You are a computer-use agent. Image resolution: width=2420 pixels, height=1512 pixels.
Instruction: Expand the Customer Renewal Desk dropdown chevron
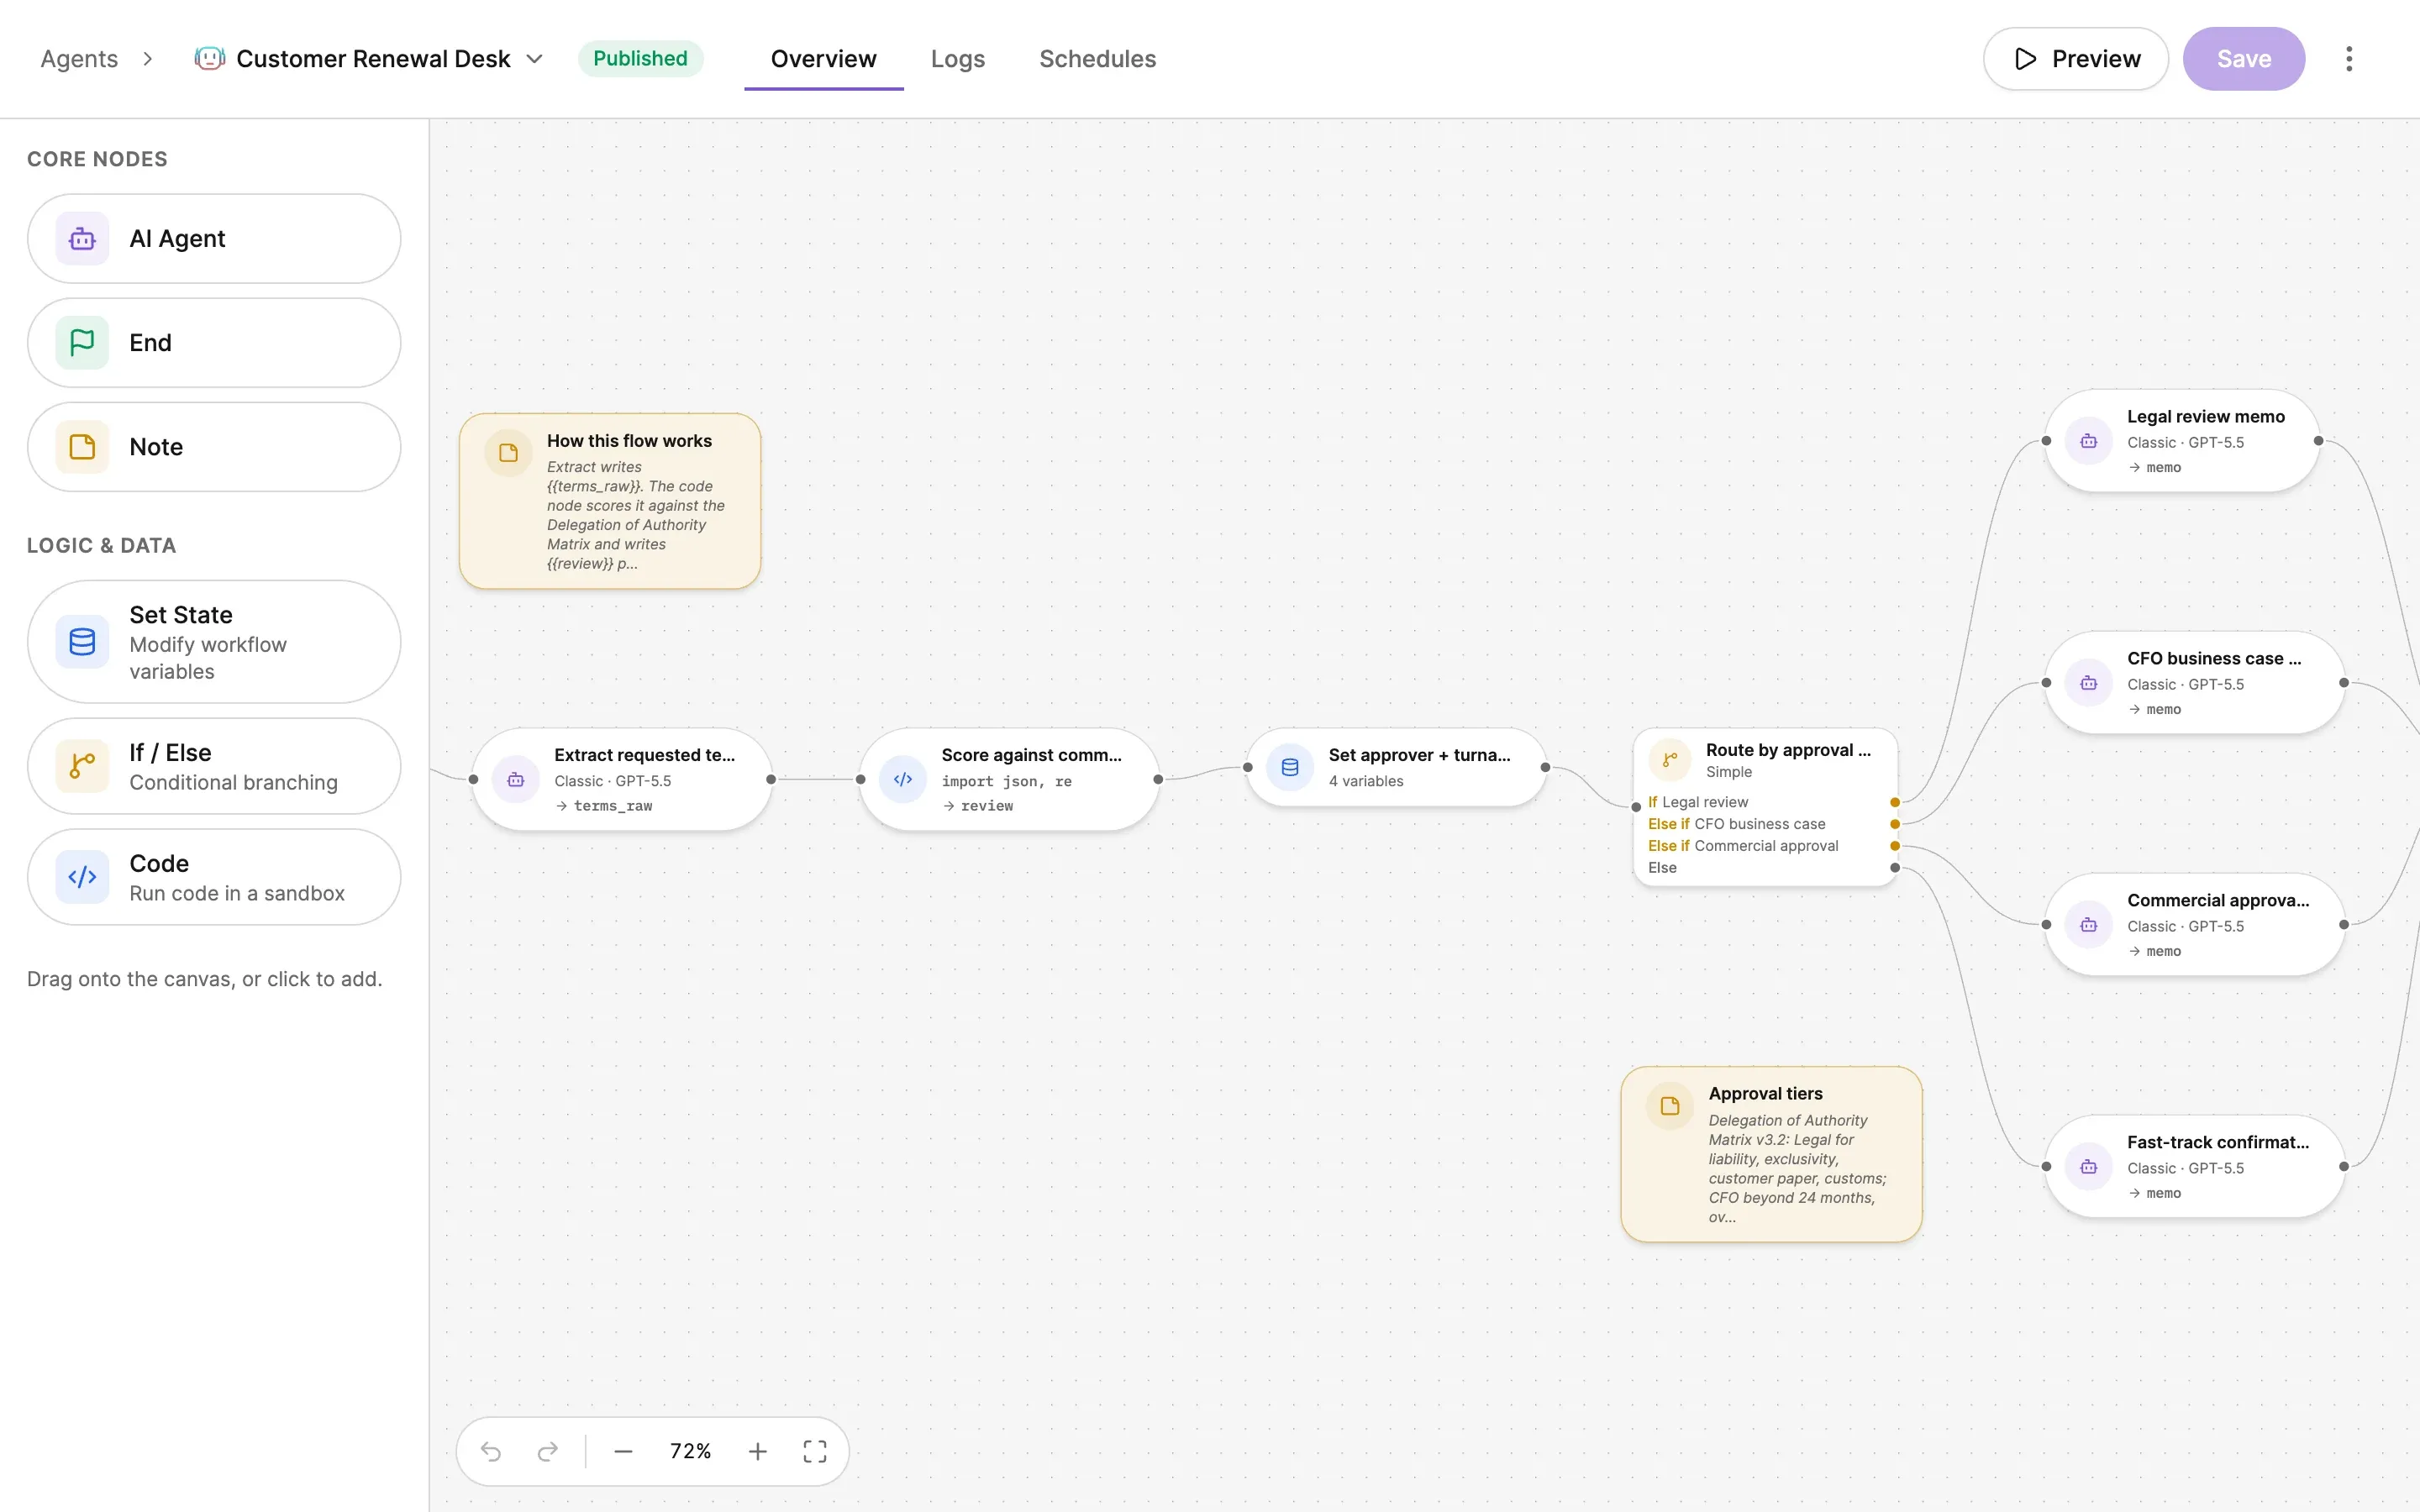click(x=535, y=59)
